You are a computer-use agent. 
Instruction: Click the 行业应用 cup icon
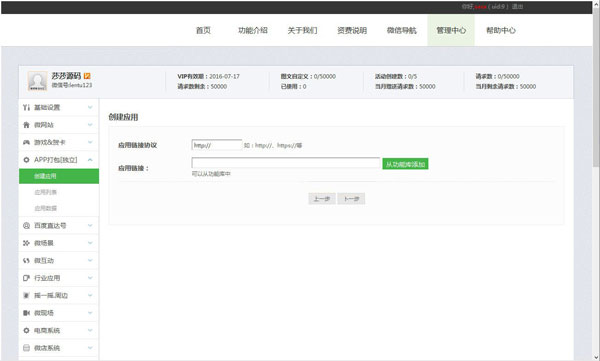click(26, 278)
